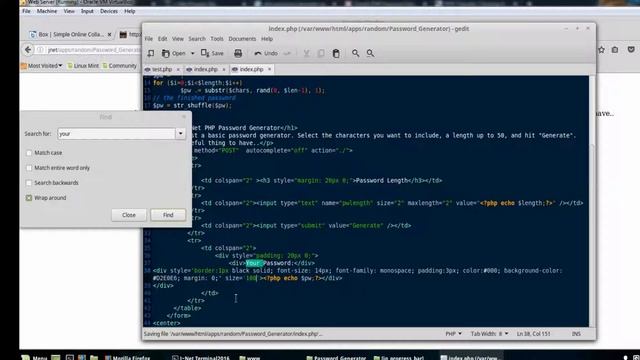Close the Box Firefox tab
Image resolution: width=640 pixels, height=360 pixels.
109,34
